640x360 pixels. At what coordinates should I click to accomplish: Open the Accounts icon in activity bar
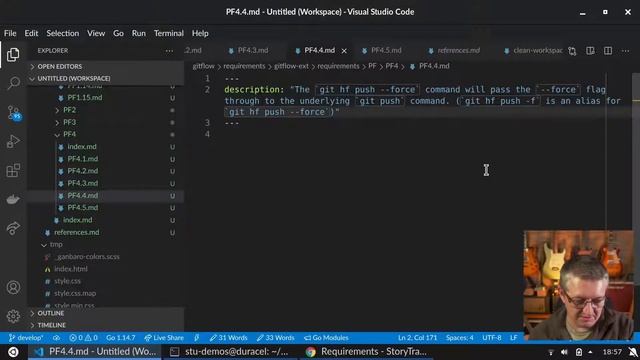tap(13, 287)
